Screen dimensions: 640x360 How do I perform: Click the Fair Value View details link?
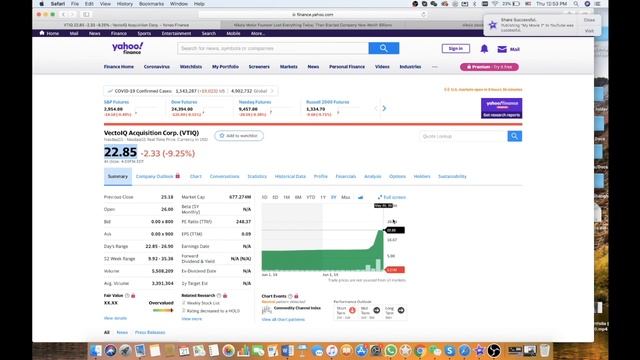[x=115, y=318]
